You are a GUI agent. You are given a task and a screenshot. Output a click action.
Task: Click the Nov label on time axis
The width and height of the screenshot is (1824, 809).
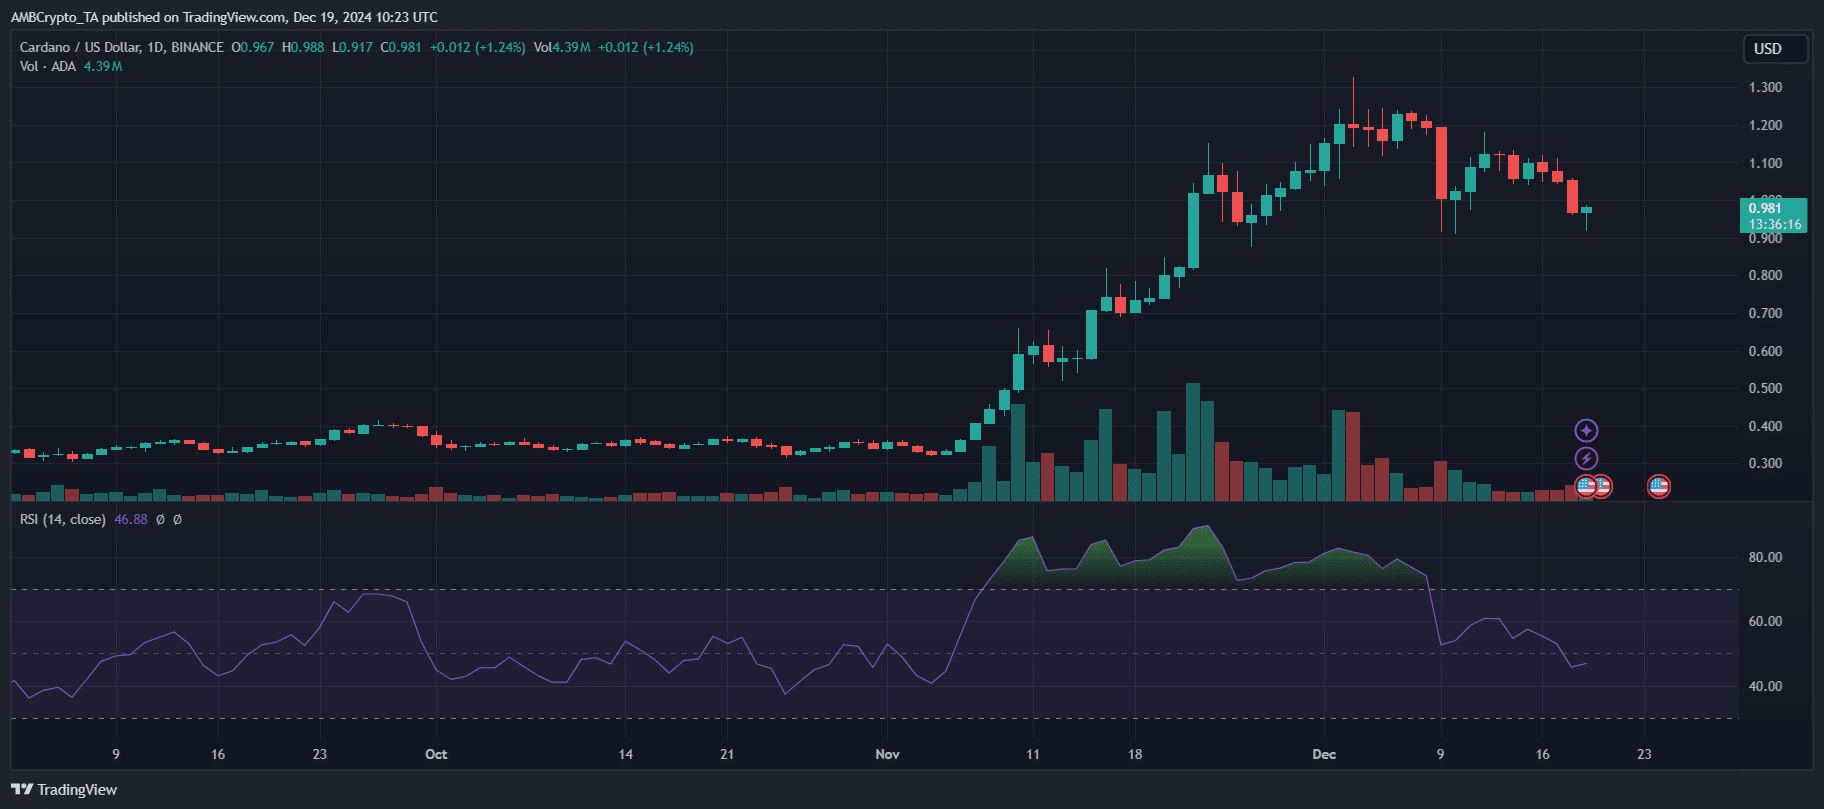click(x=887, y=754)
